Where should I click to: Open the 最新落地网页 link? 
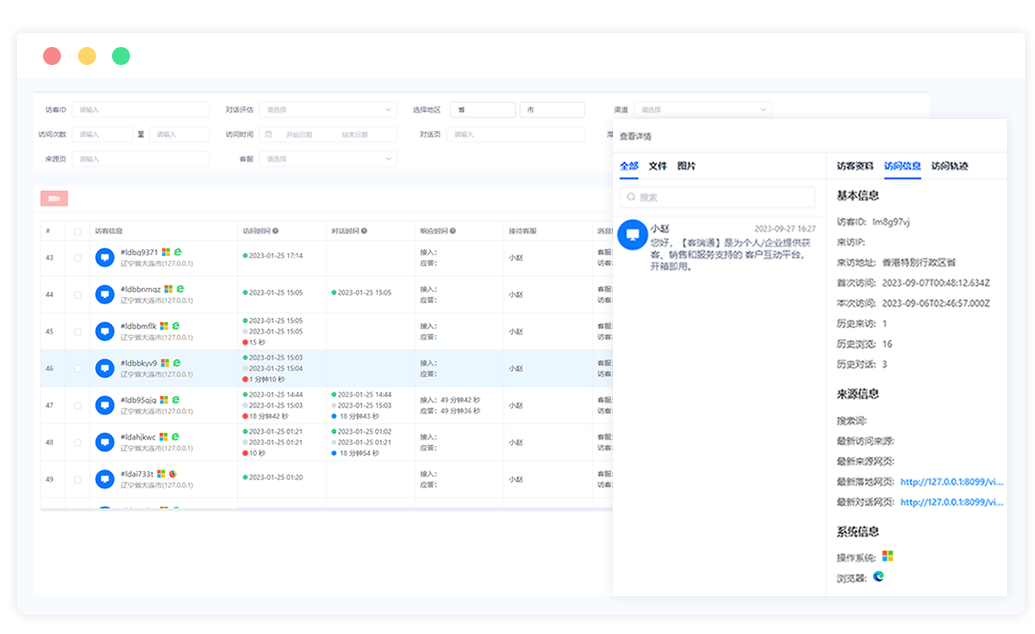point(951,481)
